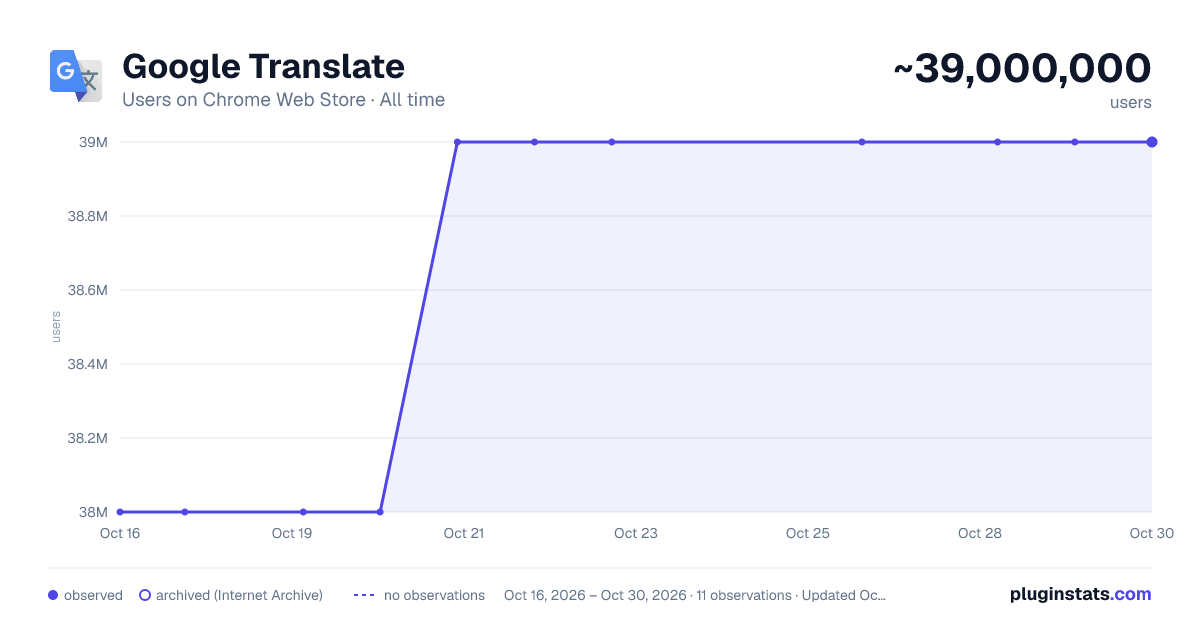Click the first 39M data point at Oct 21
This screenshot has height=630, width=1200.
[x=457, y=142]
